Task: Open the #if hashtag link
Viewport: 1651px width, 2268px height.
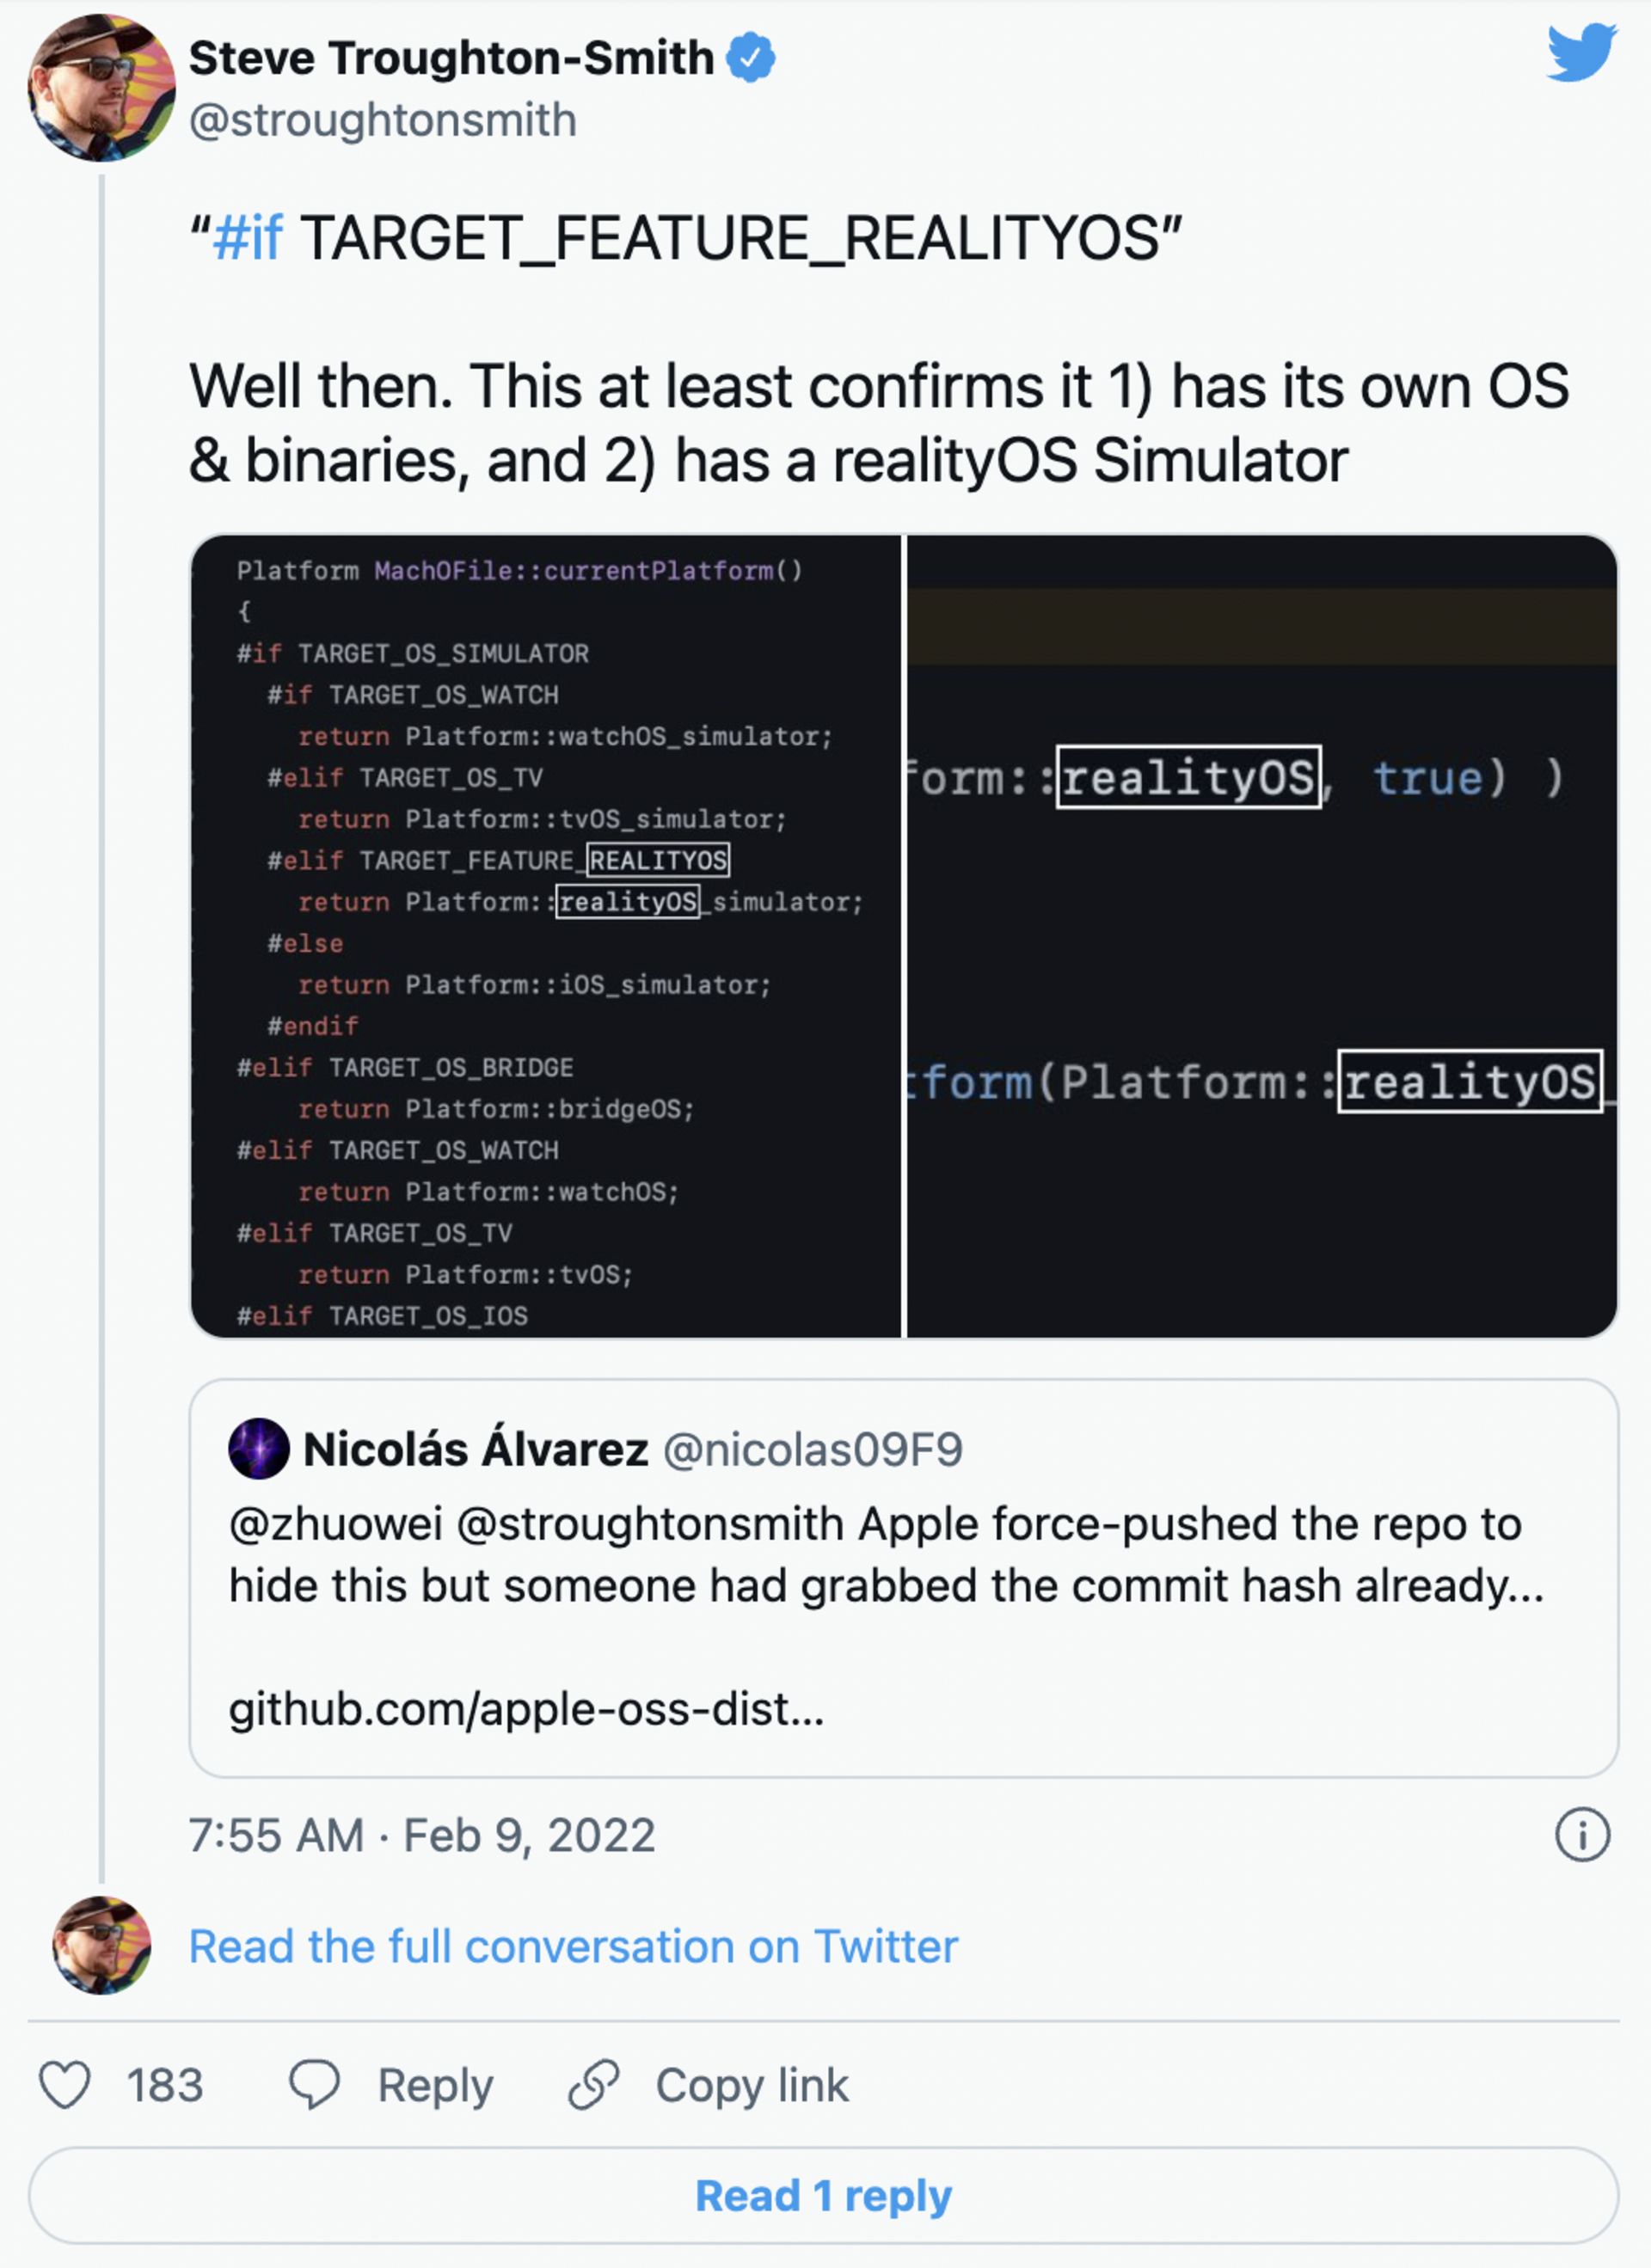Action: point(248,238)
